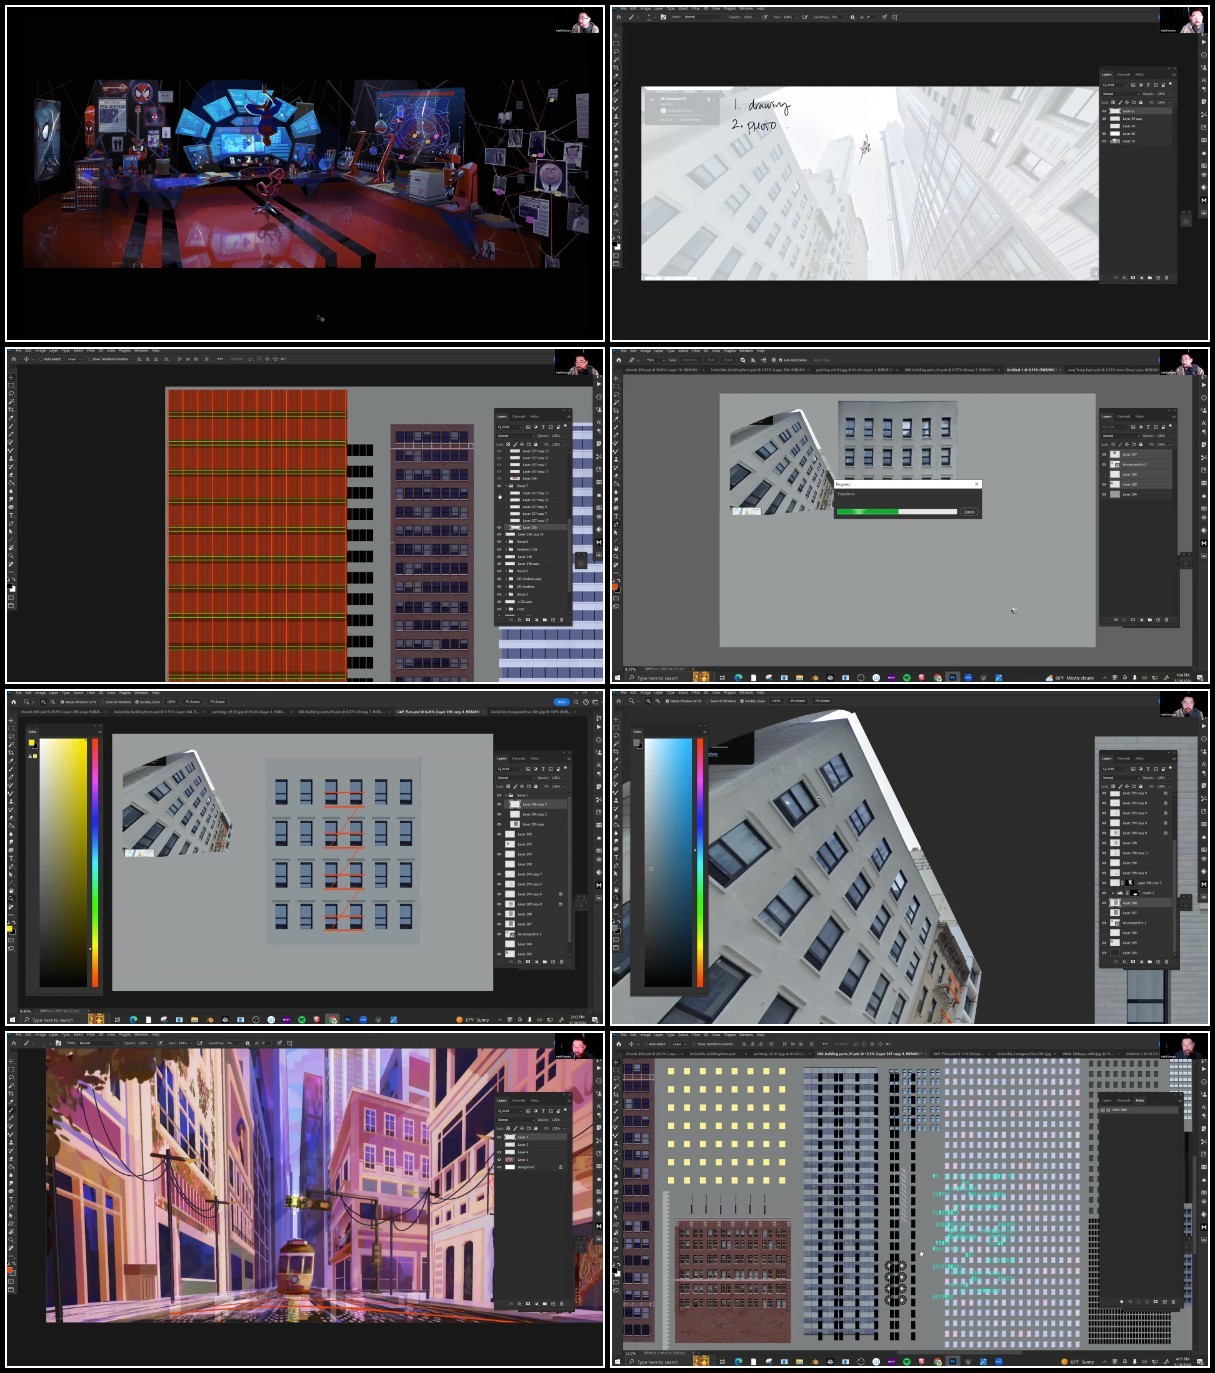Open the Pen tool Path mode dropdown in the Progress-dialog frame
Viewport: 1215px width, 1373px height.
(656, 360)
